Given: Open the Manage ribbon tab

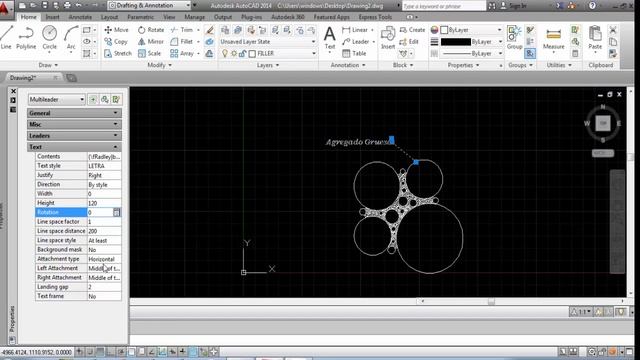Looking at the screenshot, I should pyautogui.click(x=195, y=17).
